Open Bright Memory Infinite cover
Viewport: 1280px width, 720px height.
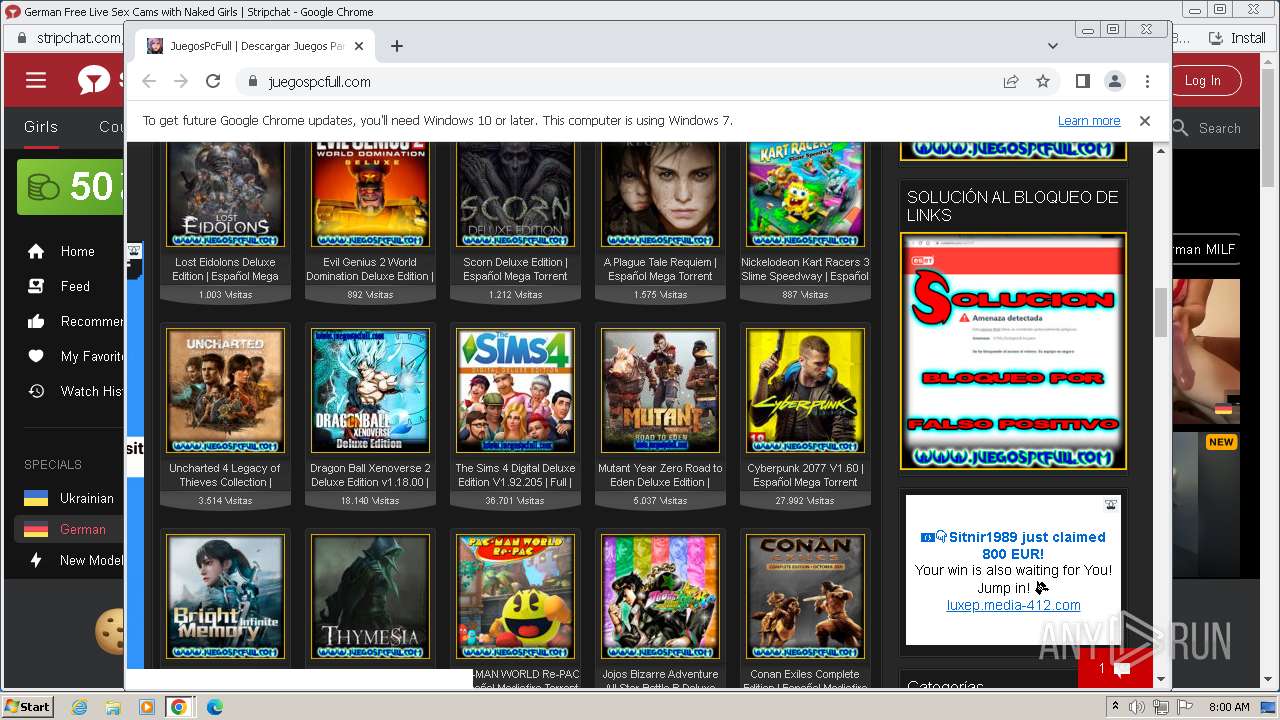(x=225, y=597)
